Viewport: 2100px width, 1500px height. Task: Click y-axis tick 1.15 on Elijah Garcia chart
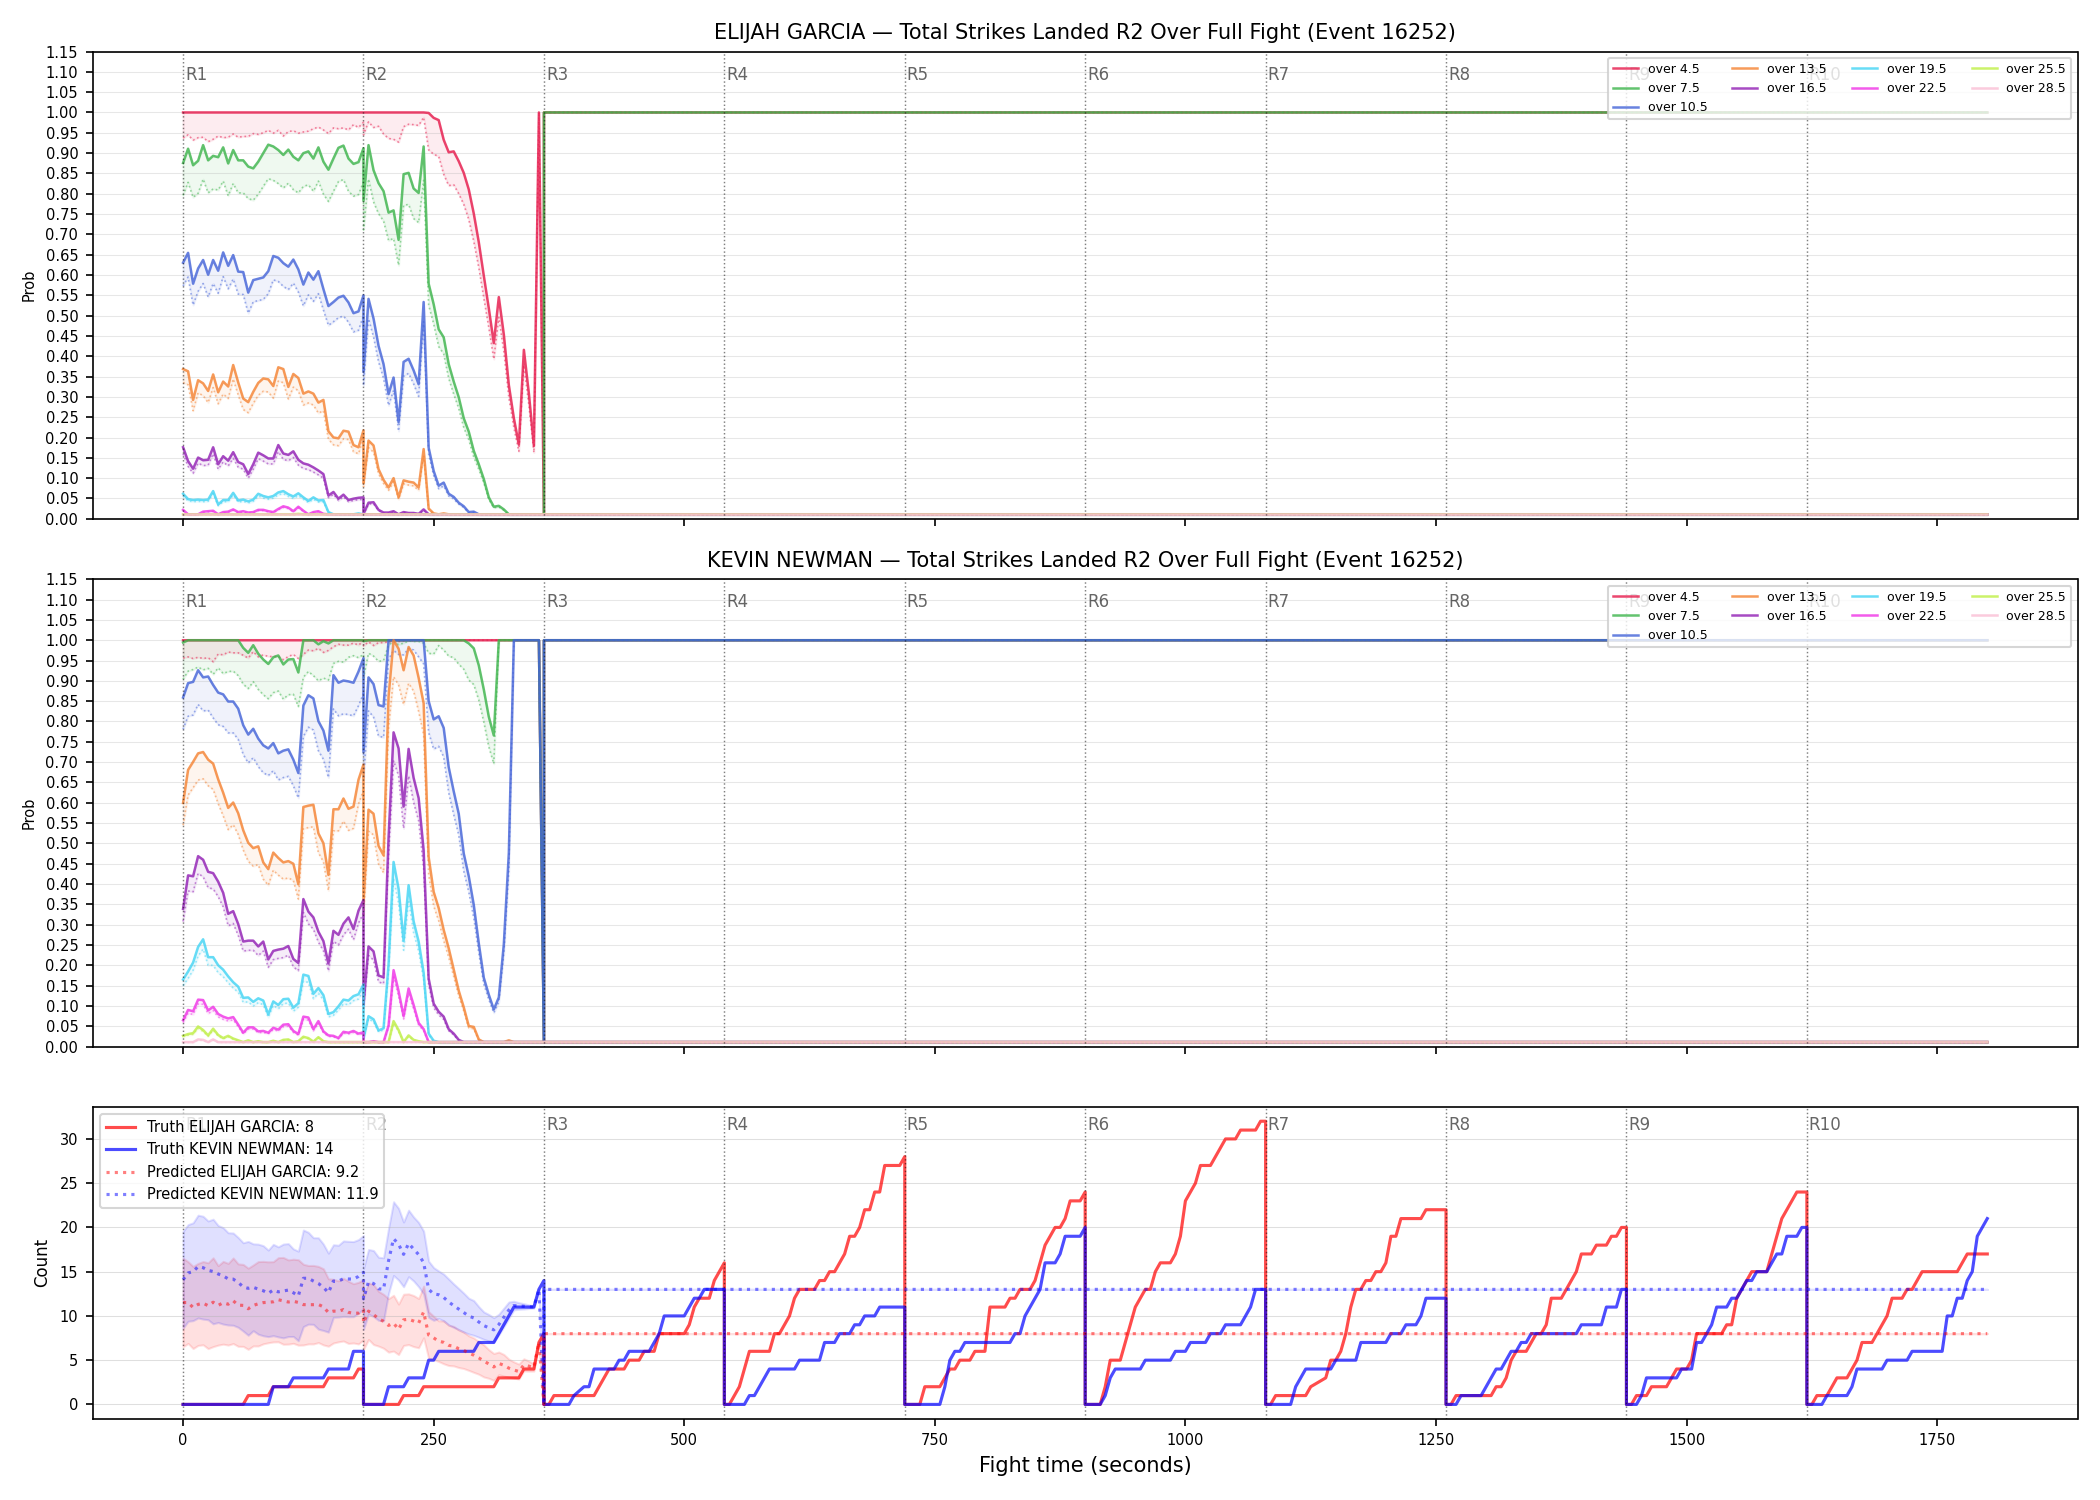click(62, 52)
